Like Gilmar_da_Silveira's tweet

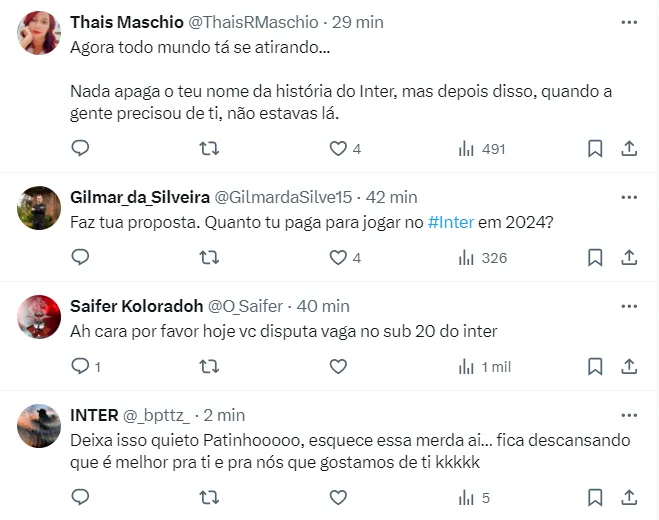[x=338, y=258]
